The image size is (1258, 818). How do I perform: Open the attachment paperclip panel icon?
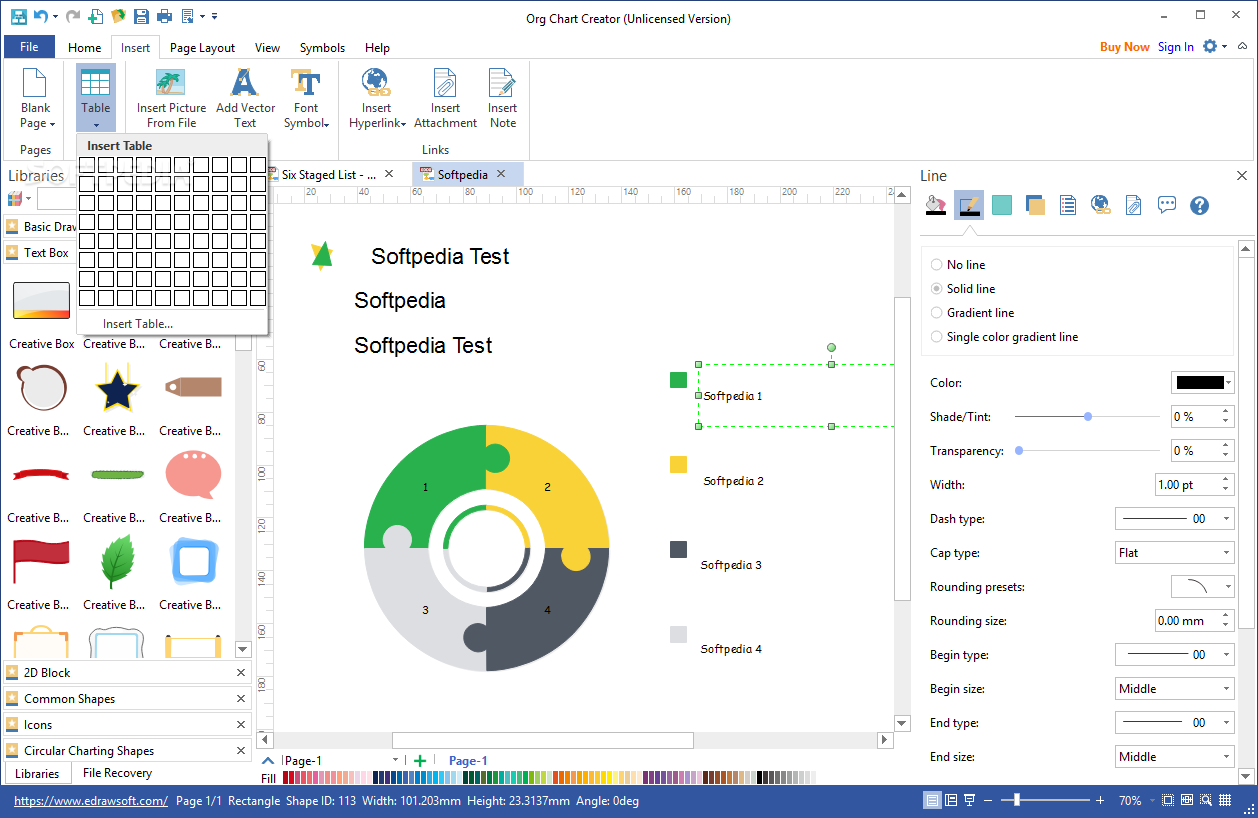click(x=1134, y=205)
